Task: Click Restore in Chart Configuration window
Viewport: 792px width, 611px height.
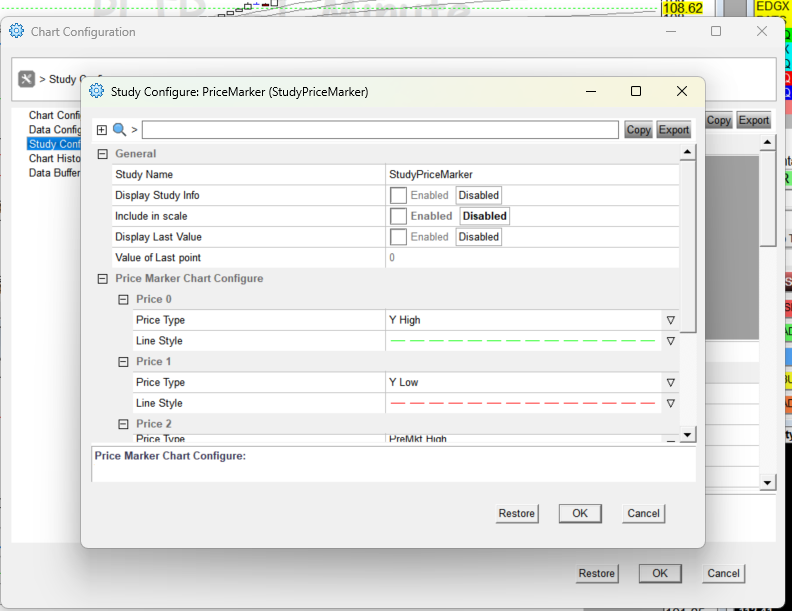Action: (x=597, y=574)
